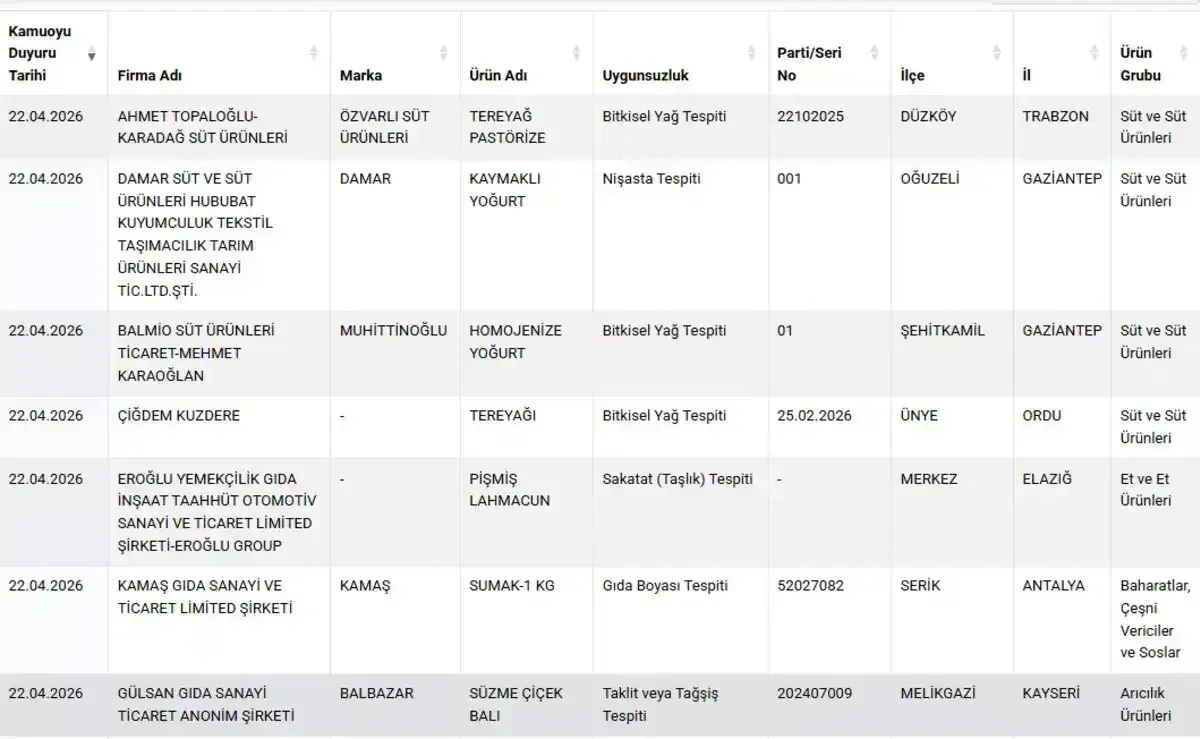
Task: Click the Ürün Adı sort arrows icon
Action: (x=577, y=53)
